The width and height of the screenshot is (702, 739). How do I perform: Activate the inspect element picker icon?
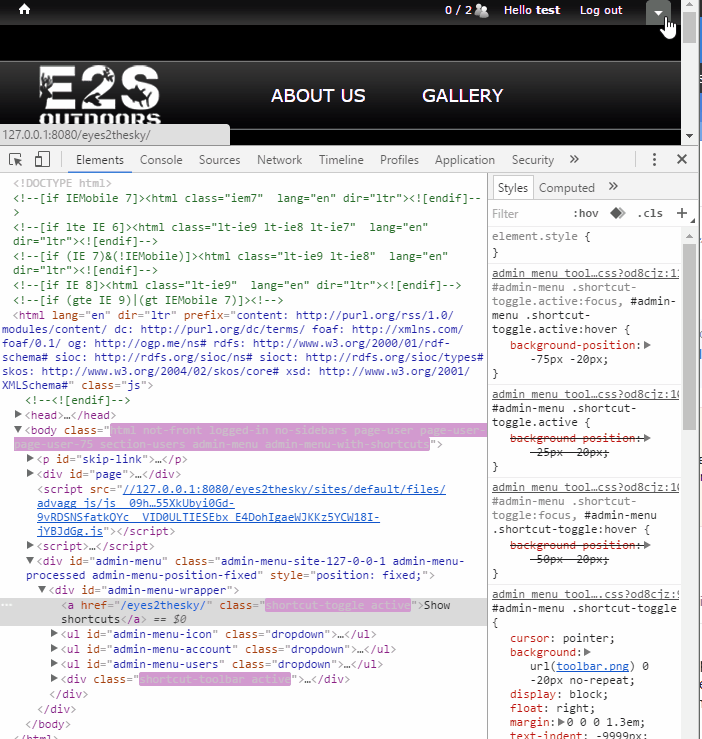pyautogui.click(x=16, y=160)
